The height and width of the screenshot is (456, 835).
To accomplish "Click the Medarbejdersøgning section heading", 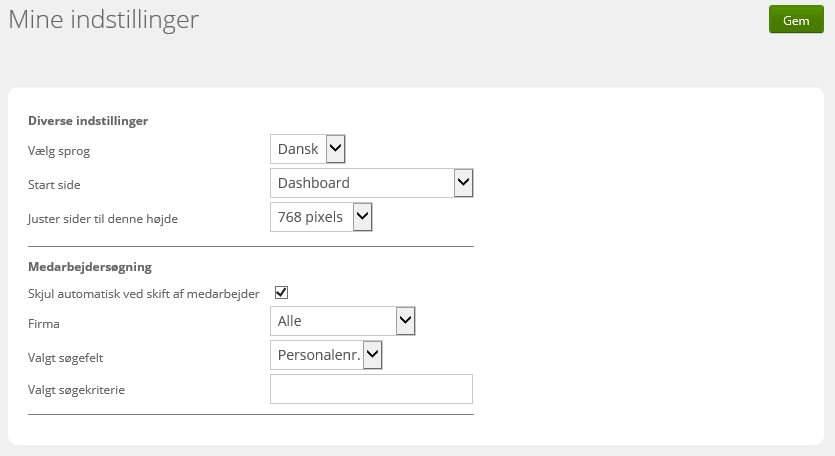I will 89,267.
